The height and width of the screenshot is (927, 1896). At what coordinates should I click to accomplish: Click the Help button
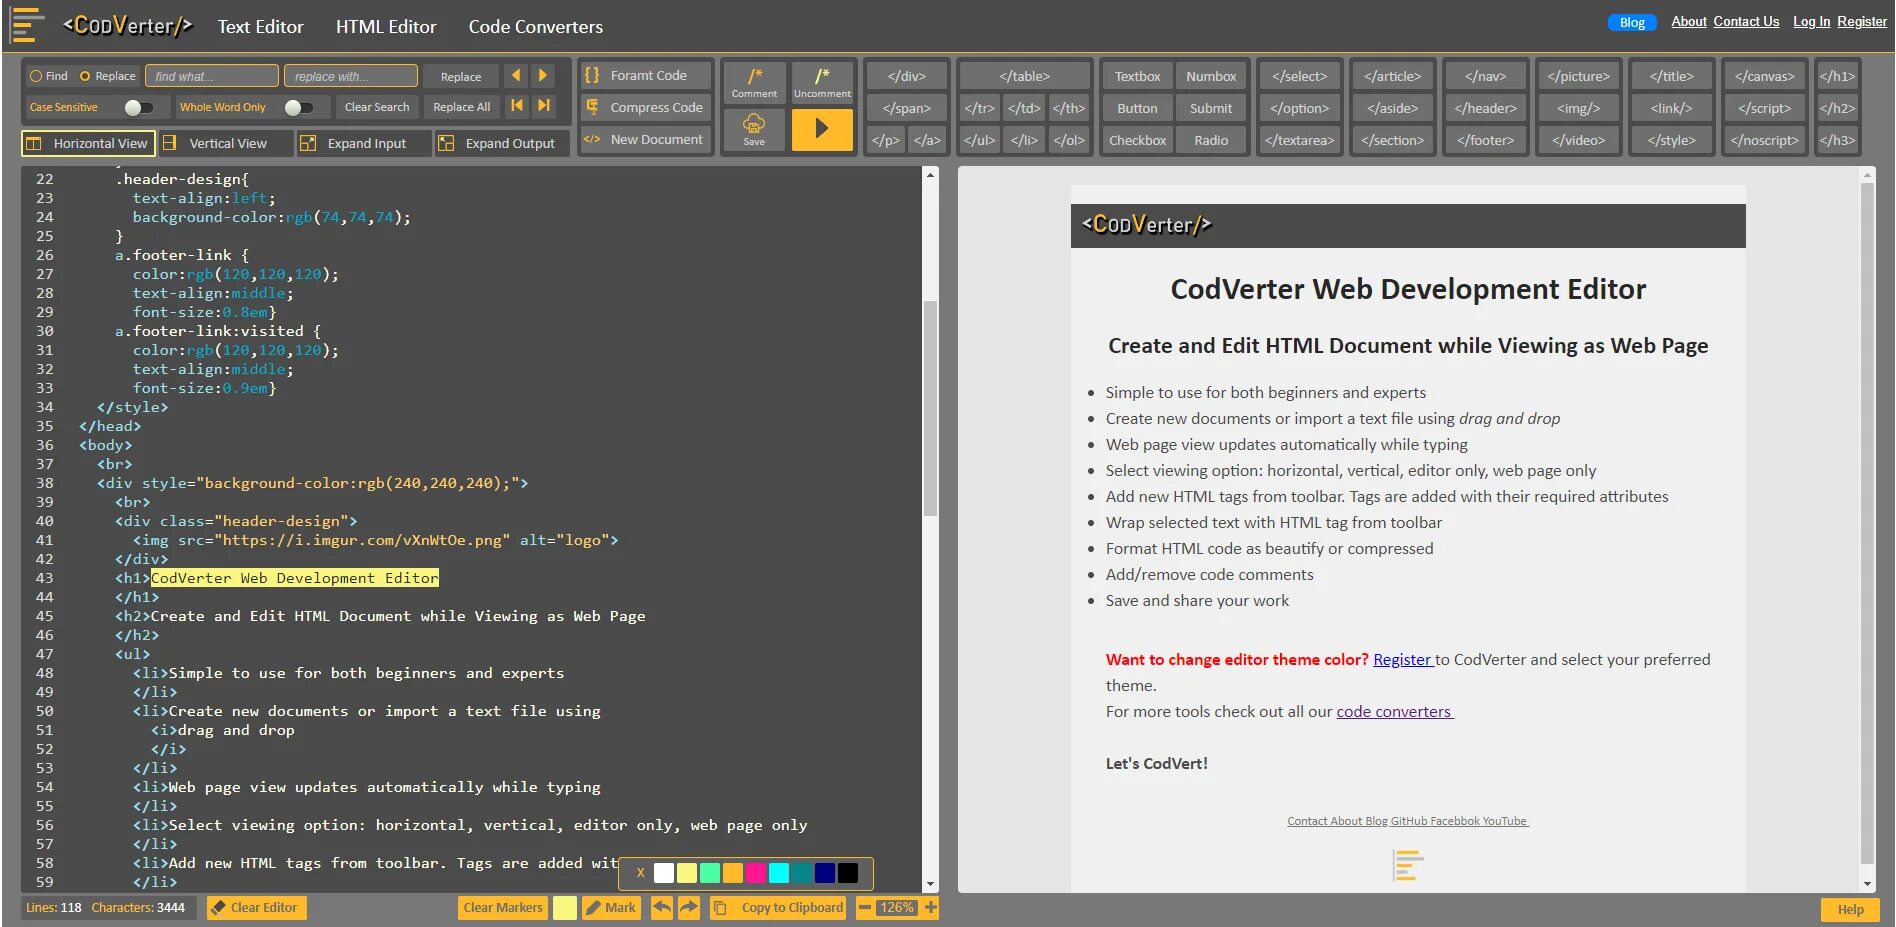click(x=1848, y=910)
